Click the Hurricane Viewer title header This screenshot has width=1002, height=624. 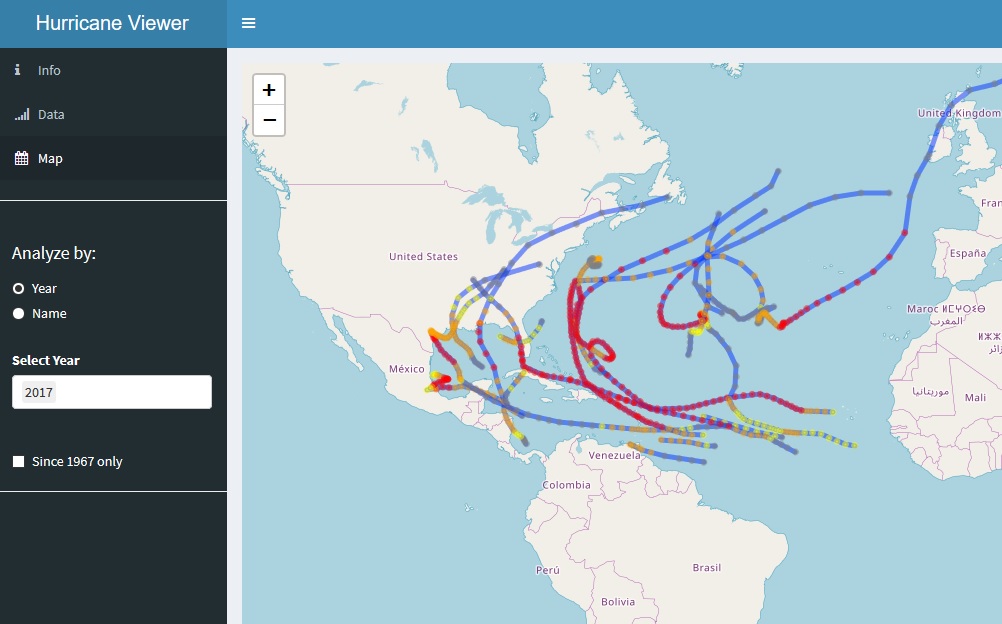(113, 23)
